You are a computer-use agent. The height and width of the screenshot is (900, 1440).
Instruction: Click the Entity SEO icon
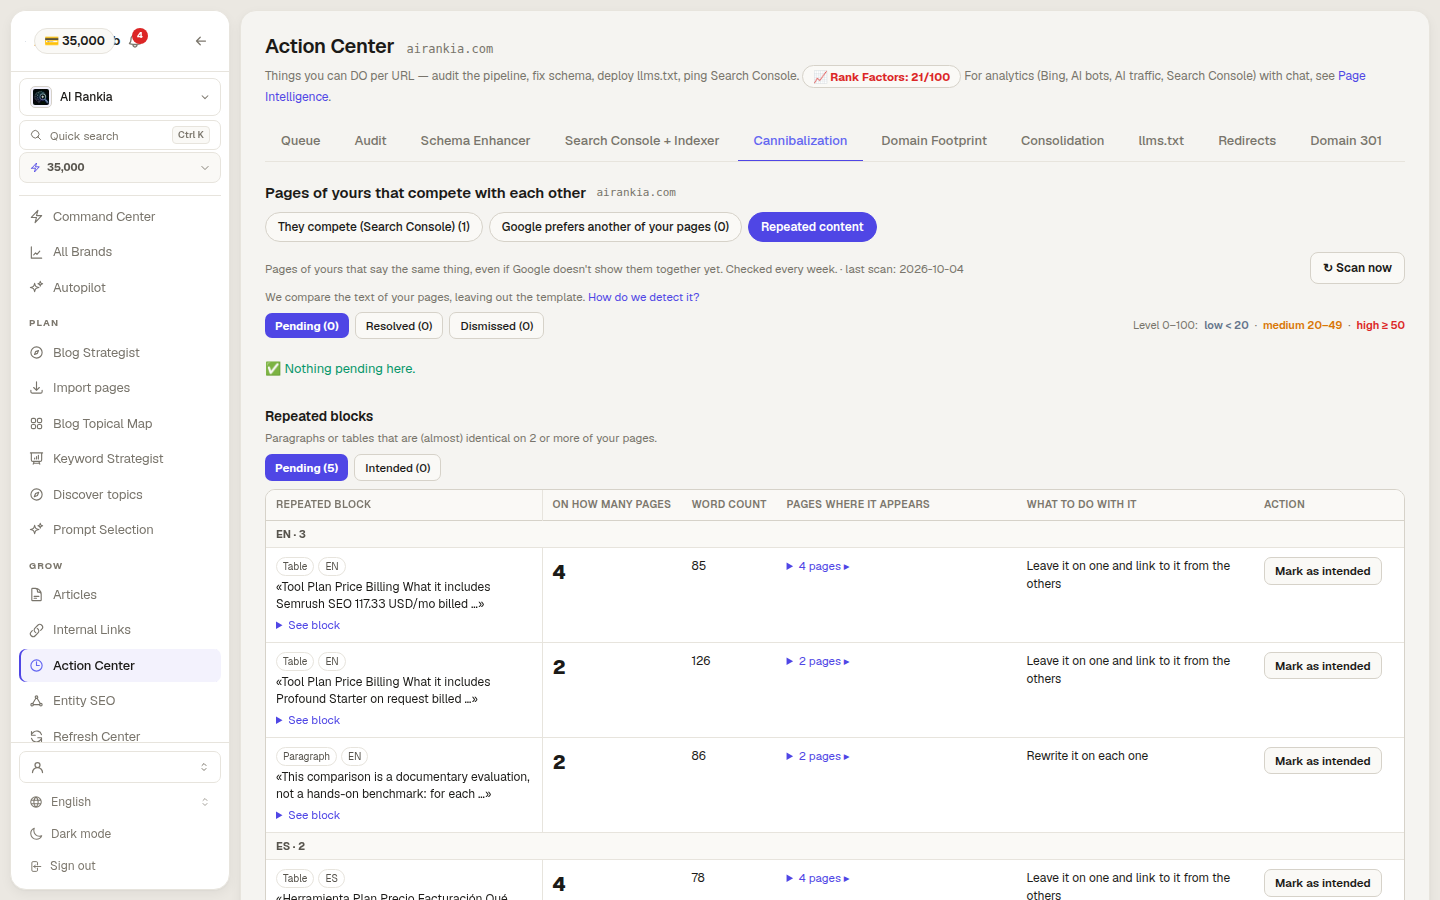tap(36, 701)
